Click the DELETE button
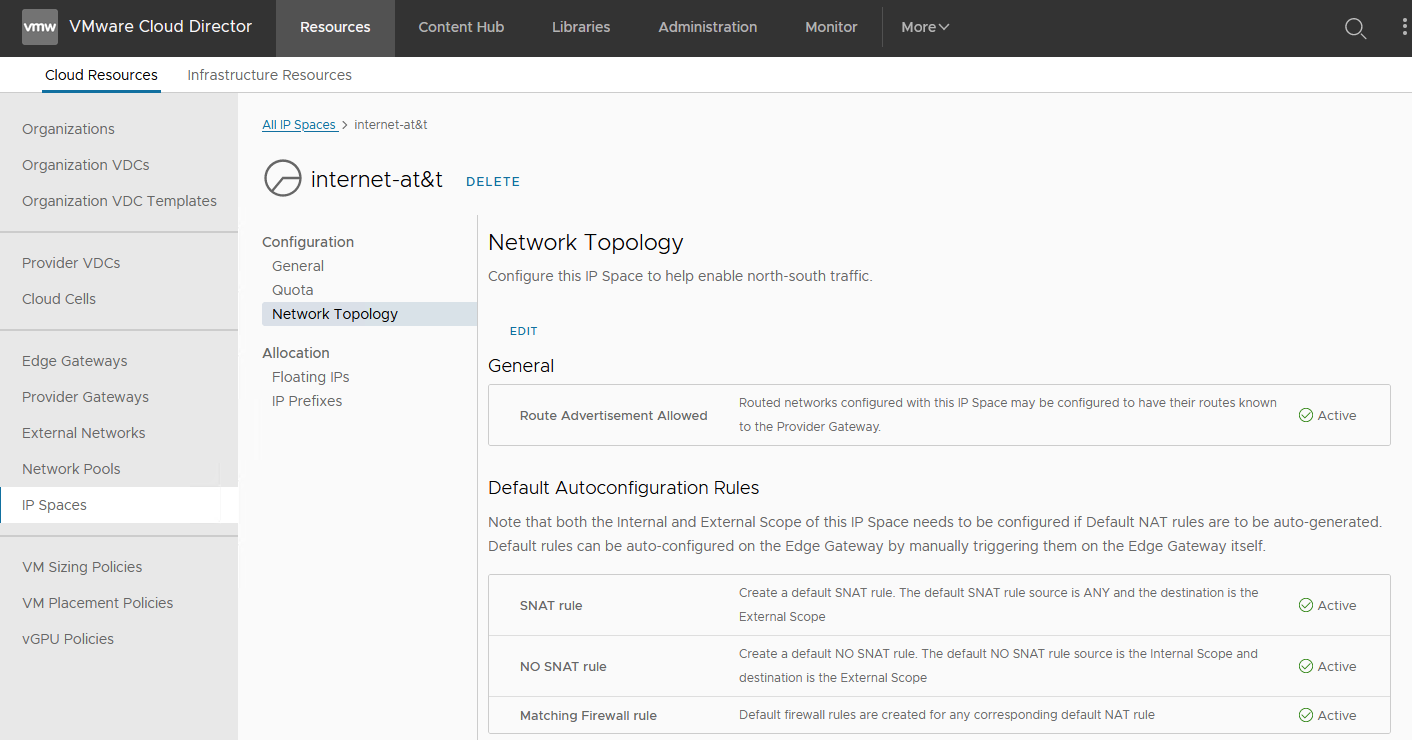Image resolution: width=1412 pixels, height=740 pixels. click(x=493, y=181)
